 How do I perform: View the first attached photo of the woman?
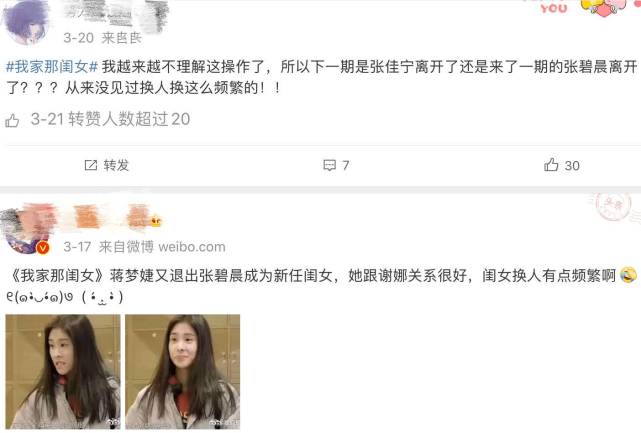click(x=63, y=372)
